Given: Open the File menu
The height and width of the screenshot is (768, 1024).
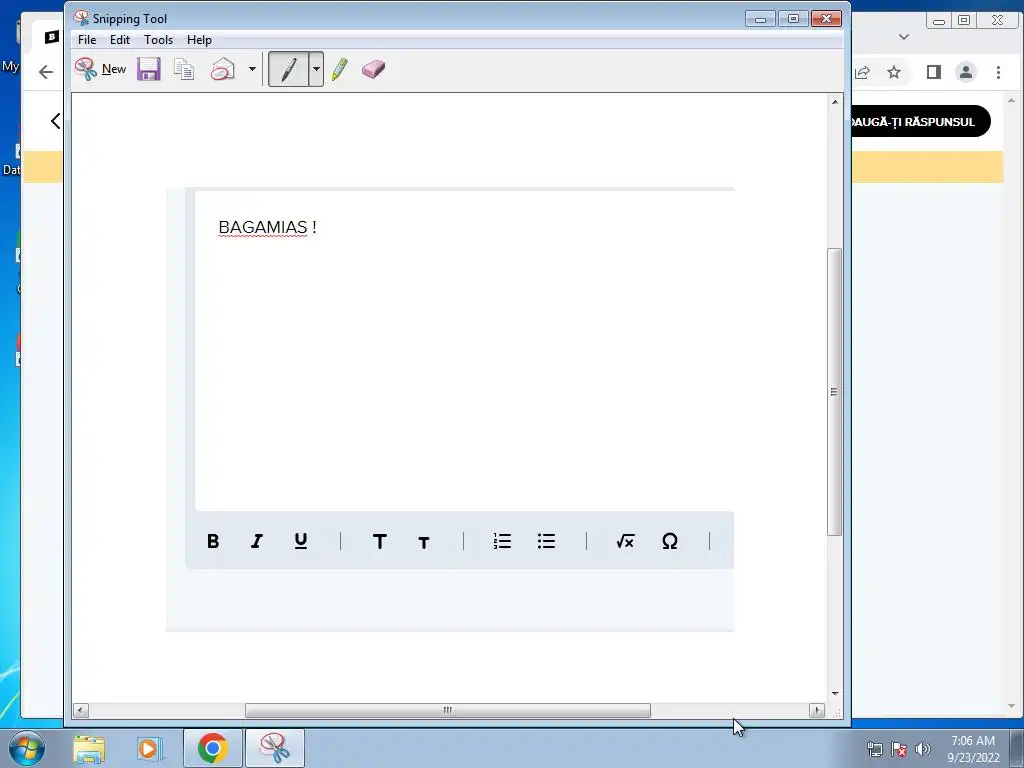Looking at the screenshot, I should (x=87, y=40).
